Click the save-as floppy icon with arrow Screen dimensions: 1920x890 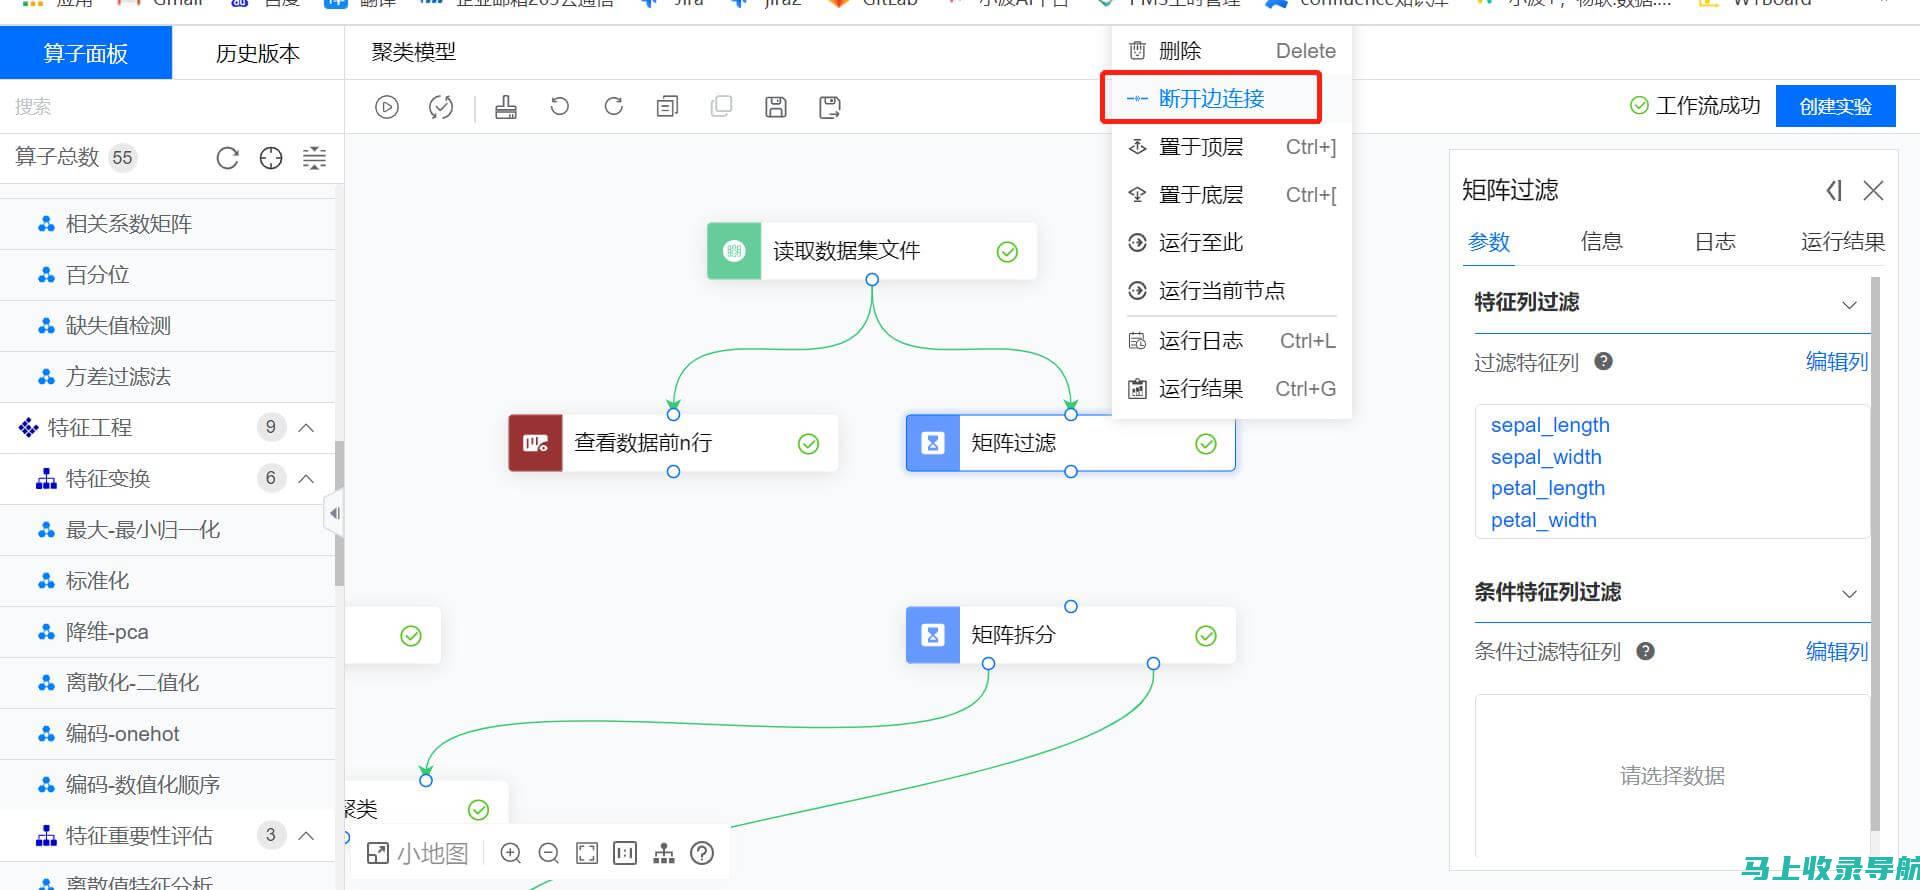point(830,107)
